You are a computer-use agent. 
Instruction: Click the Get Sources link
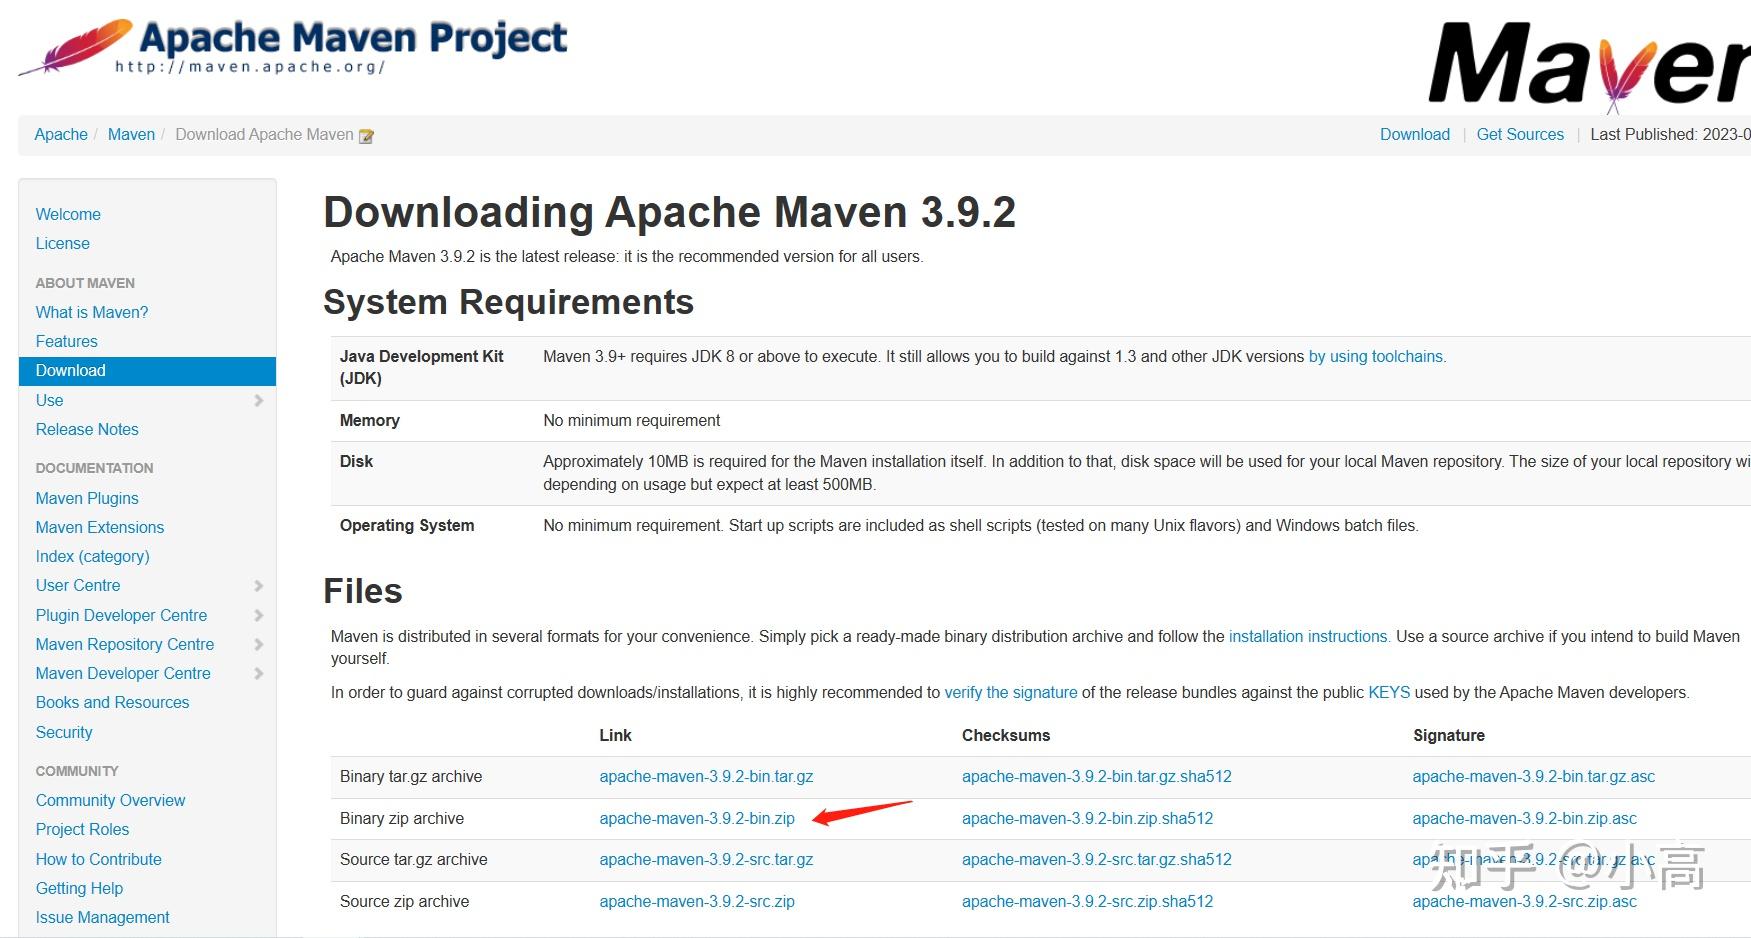click(x=1520, y=135)
